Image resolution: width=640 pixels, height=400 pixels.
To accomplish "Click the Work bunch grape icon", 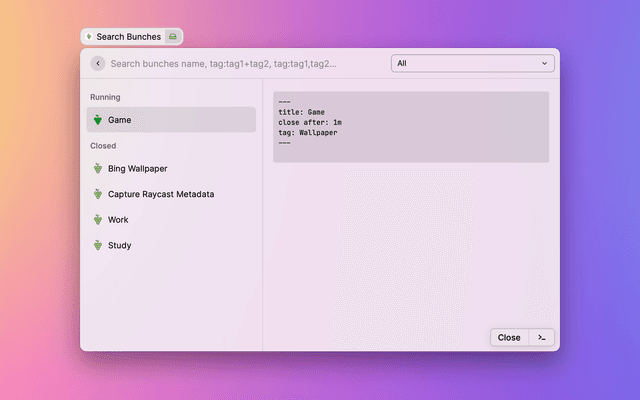I will point(97,220).
